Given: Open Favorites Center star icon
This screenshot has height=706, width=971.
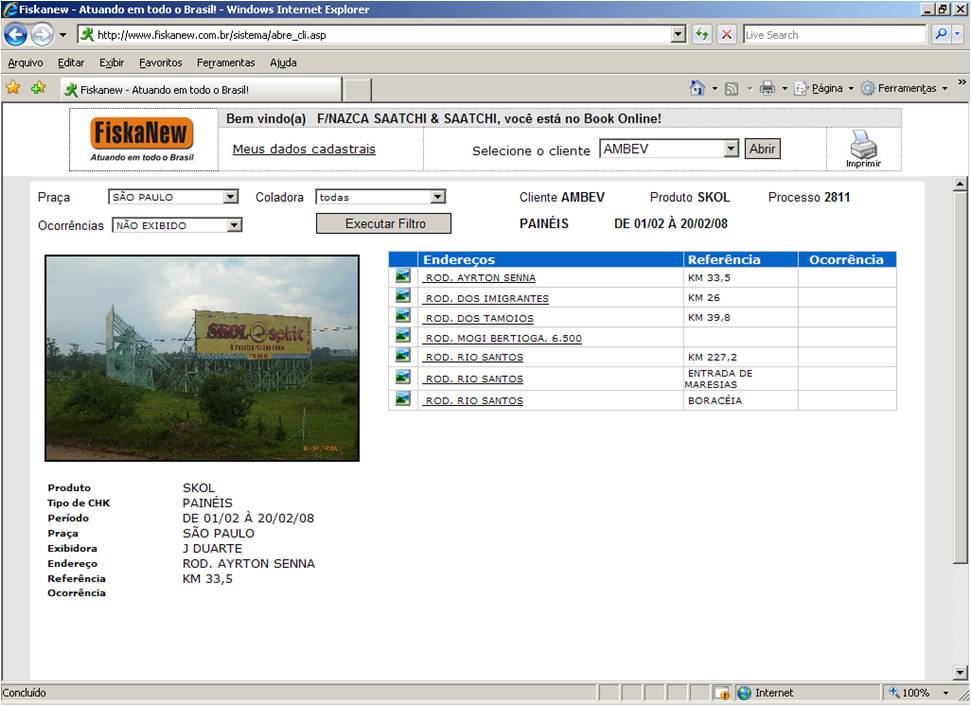Looking at the screenshot, I should [x=12, y=89].
